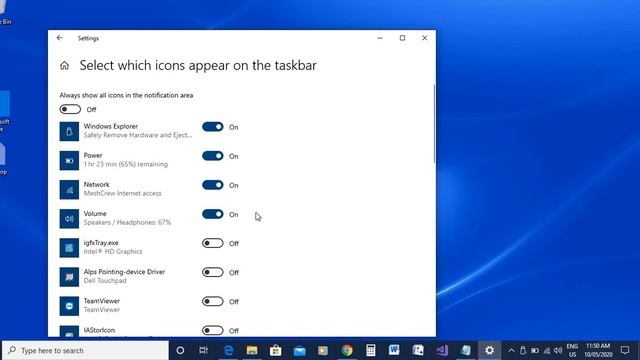Open the Mail app from the taskbar

[299, 350]
